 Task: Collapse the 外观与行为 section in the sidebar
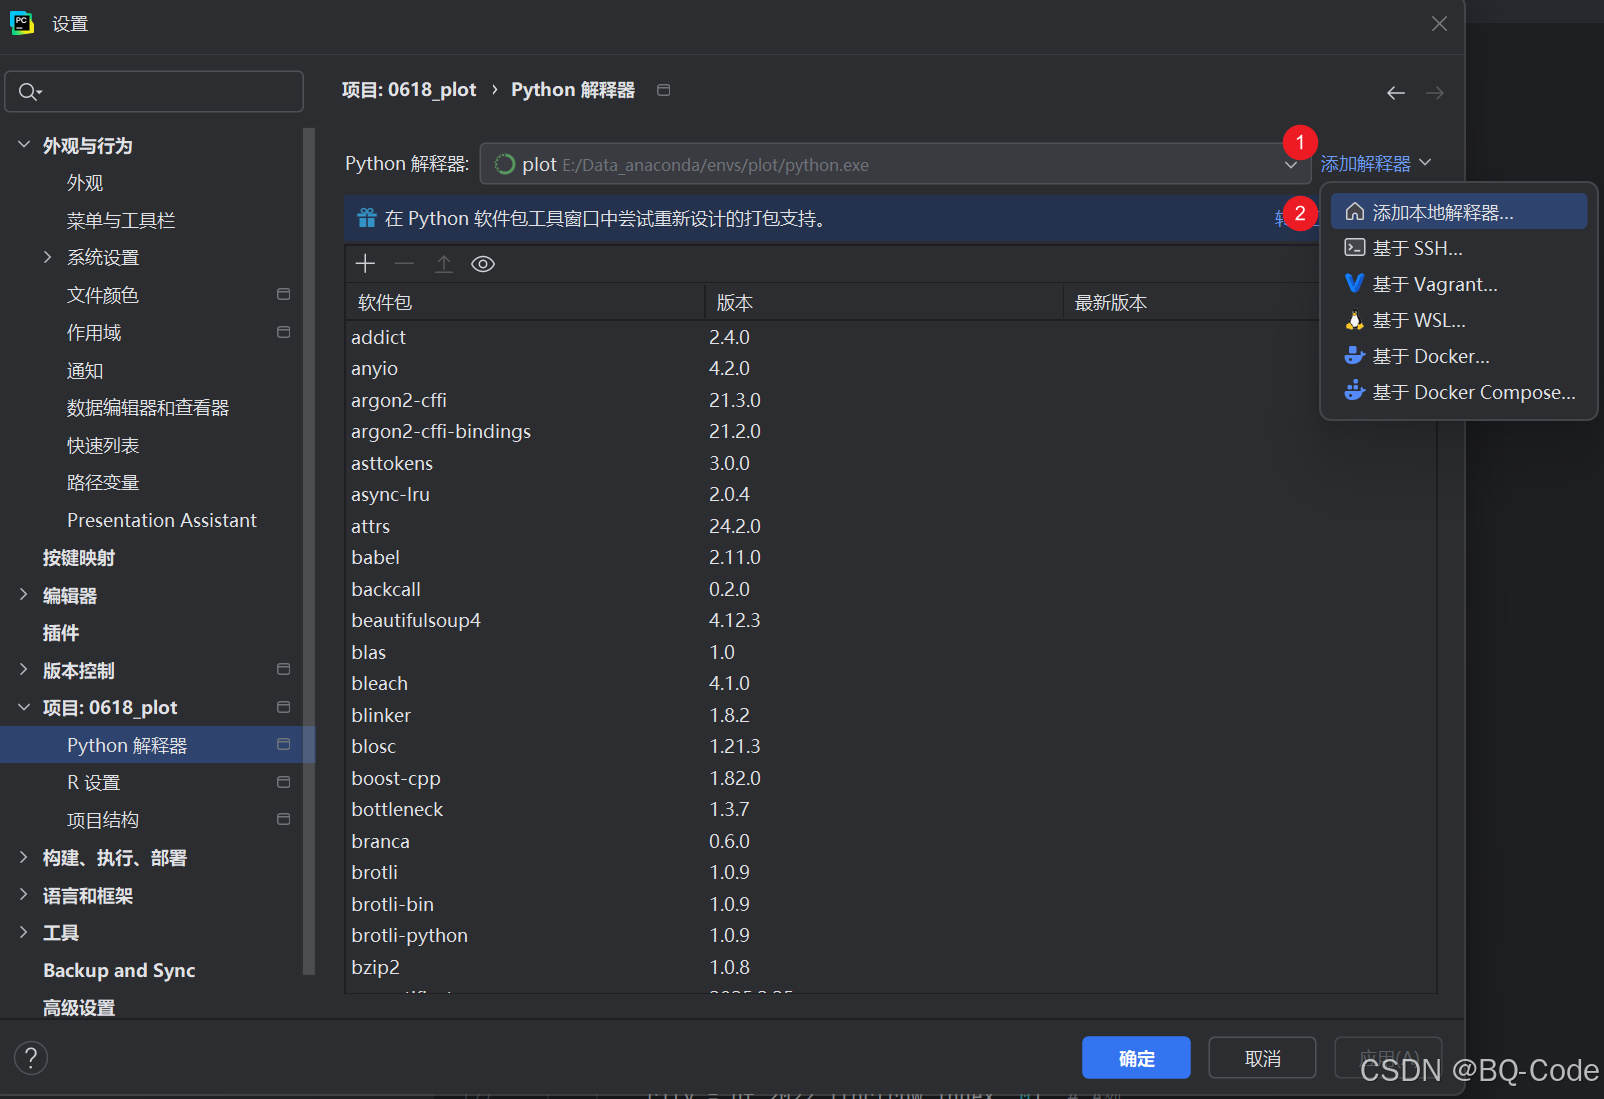coord(23,144)
